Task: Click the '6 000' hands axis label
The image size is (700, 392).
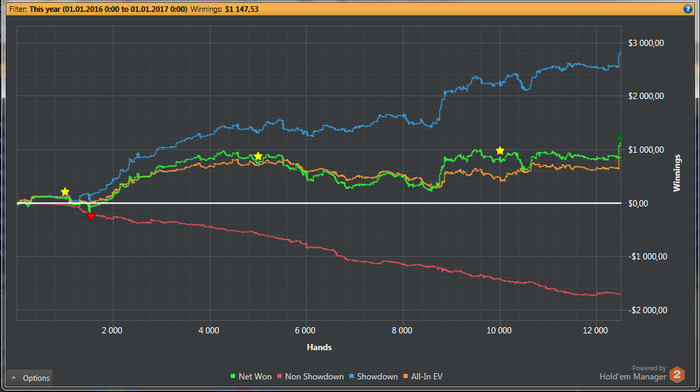Action: pos(305,330)
